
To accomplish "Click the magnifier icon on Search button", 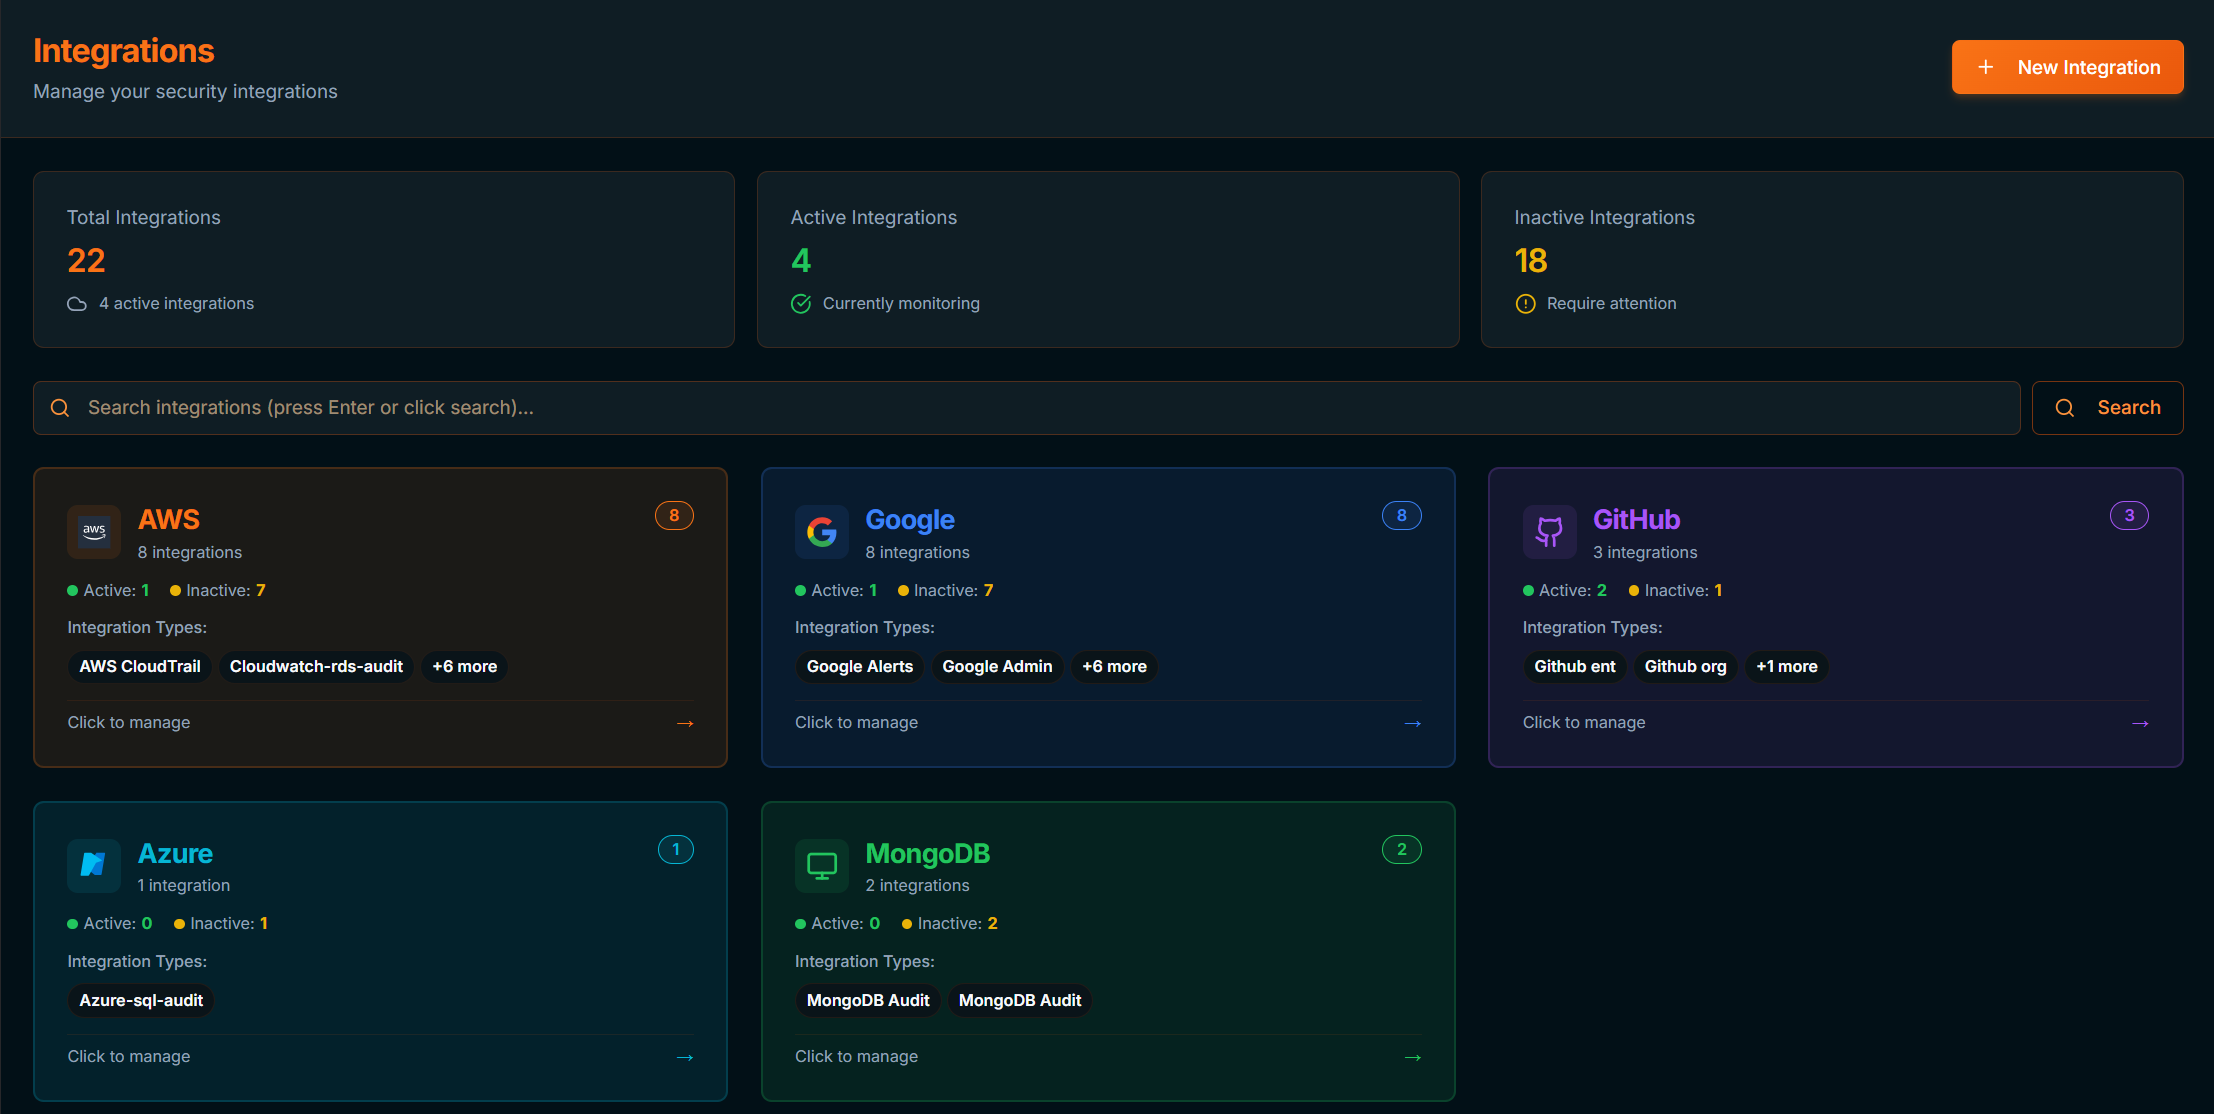I will pyautogui.click(x=2065, y=408).
